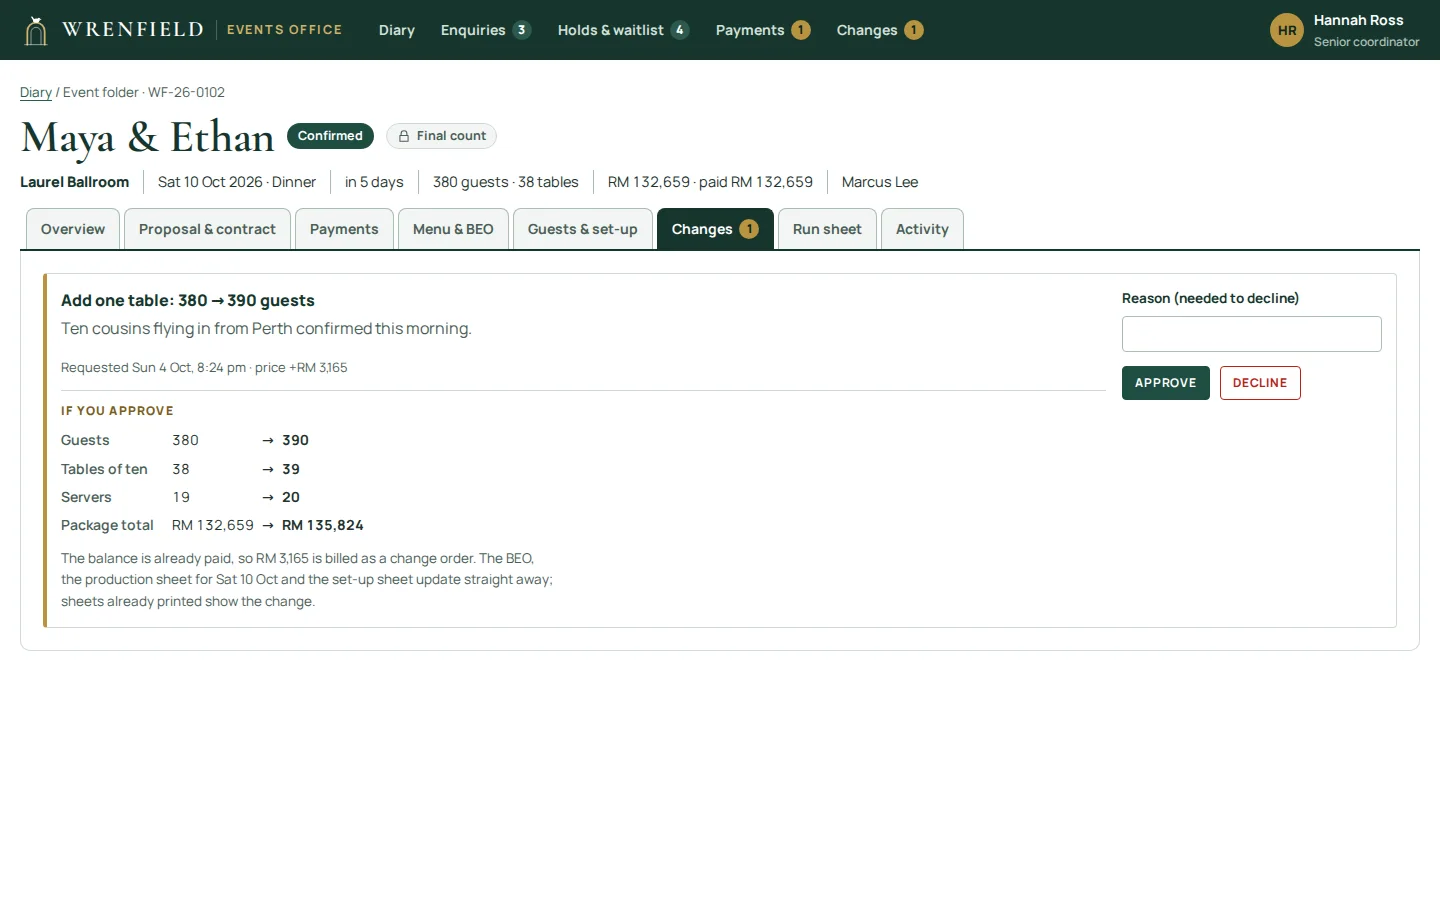Click the Confirmed status pill
The height and width of the screenshot is (900, 1440).
(330, 136)
